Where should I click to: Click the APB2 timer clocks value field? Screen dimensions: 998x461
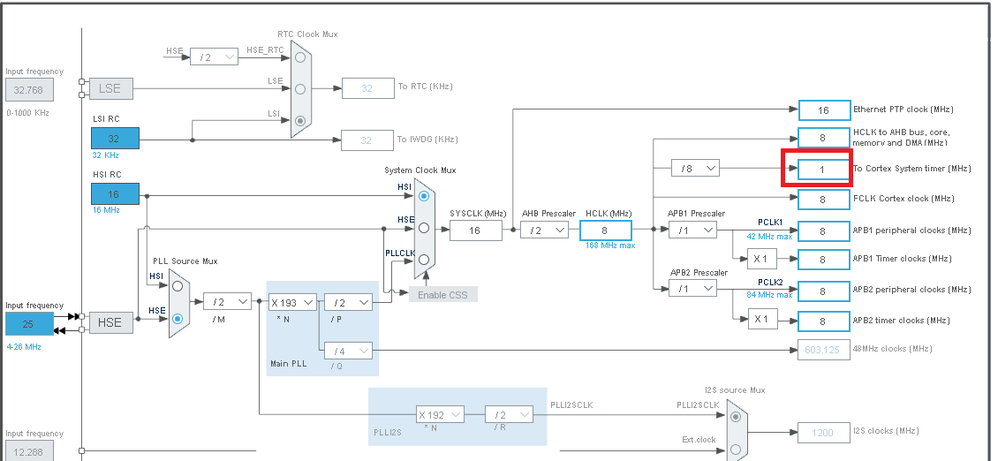point(824,322)
